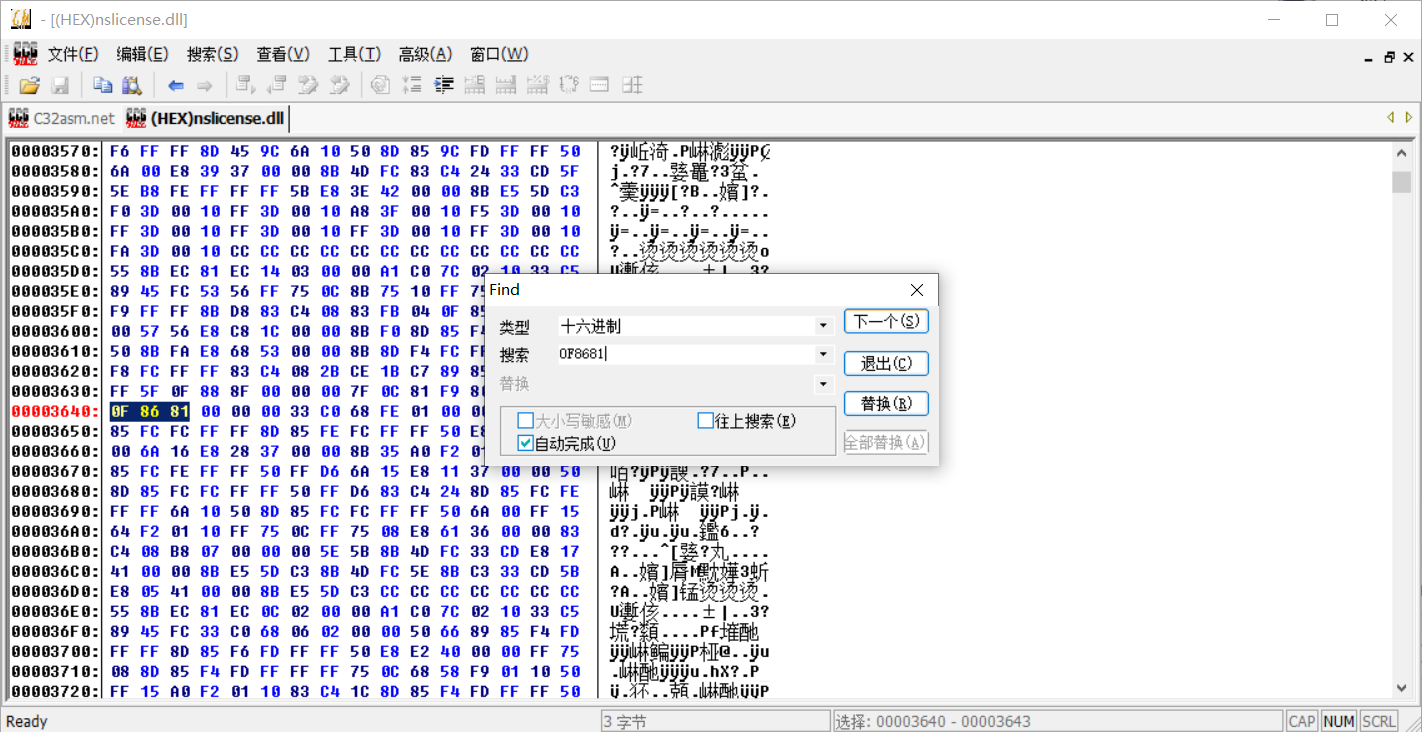Select the 十六进制 type combo box
The image size is (1422, 732).
click(x=695, y=326)
